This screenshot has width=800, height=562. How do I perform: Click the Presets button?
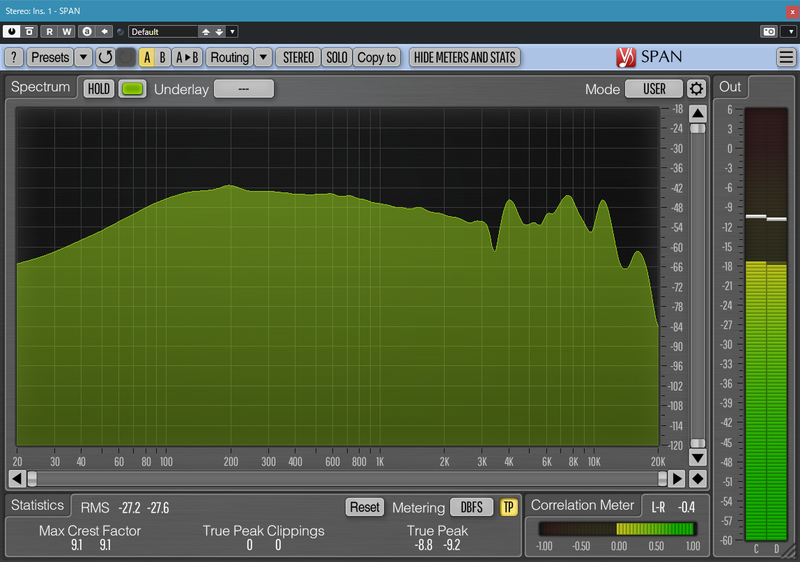coord(50,57)
